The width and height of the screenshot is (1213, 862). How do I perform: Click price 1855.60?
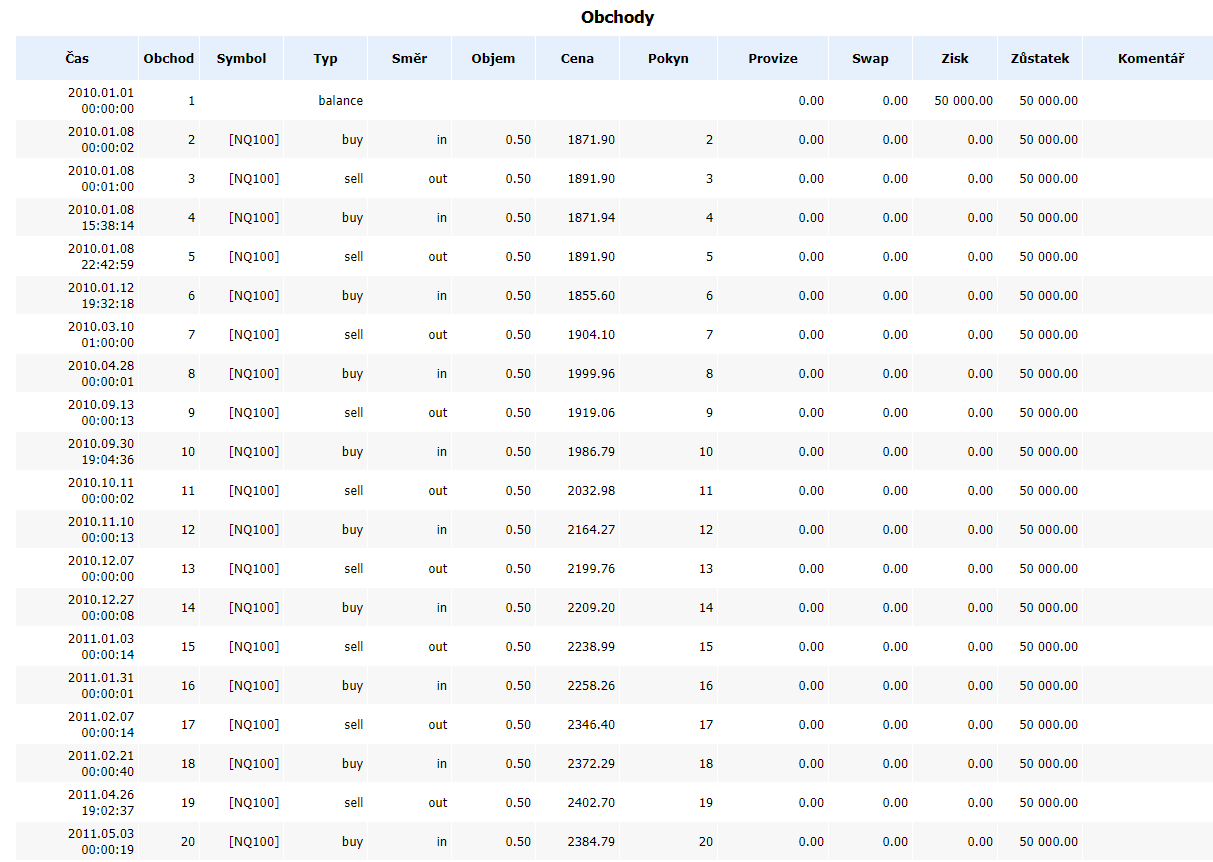coord(591,296)
